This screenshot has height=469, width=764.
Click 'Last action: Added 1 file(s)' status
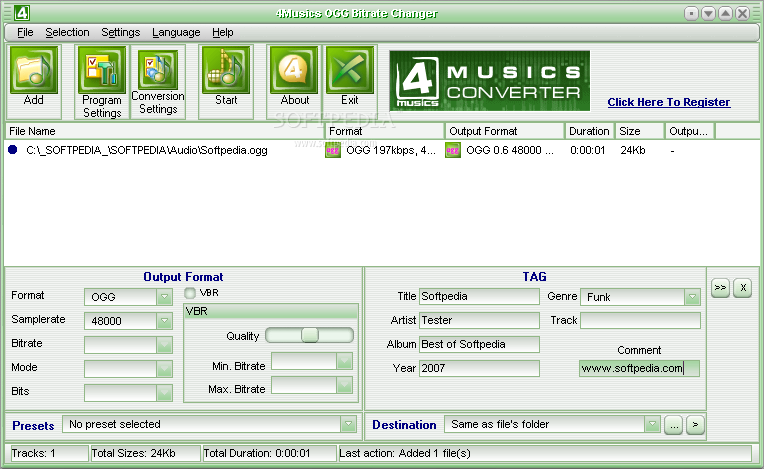tap(545, 453)
